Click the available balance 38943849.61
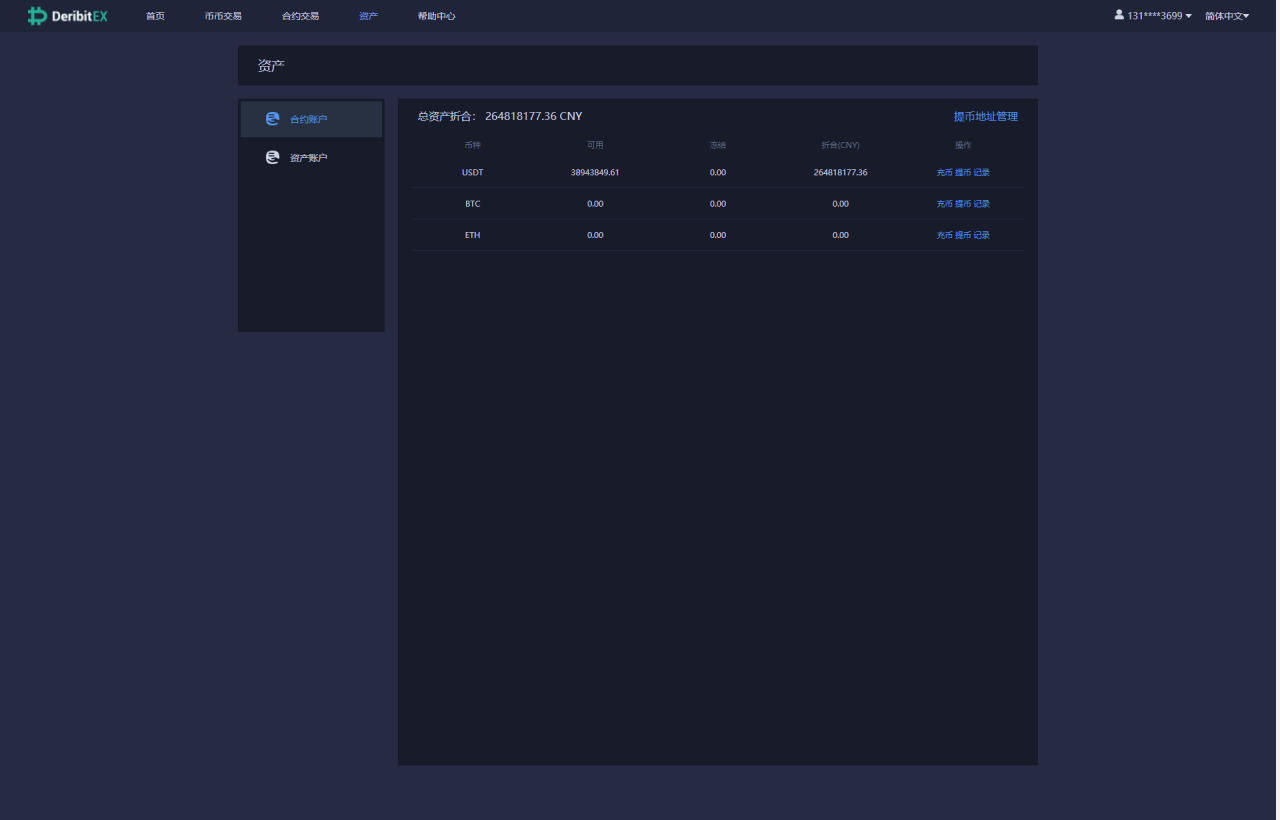This screenshot has width=1280, height=820. pyautogui.click(x=595, y=172)
